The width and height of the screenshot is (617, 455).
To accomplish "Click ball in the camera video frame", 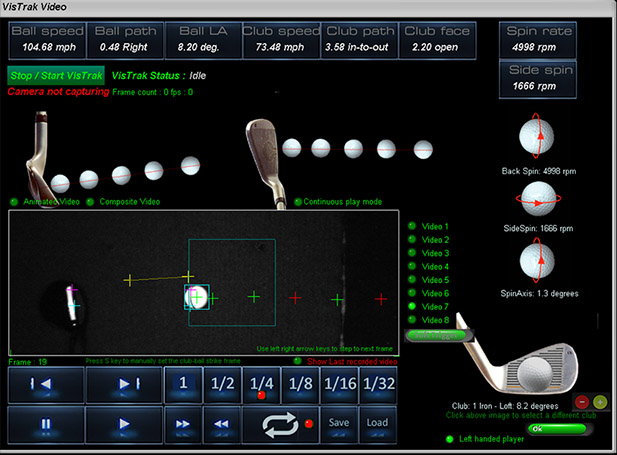I will tap(196, 297).
